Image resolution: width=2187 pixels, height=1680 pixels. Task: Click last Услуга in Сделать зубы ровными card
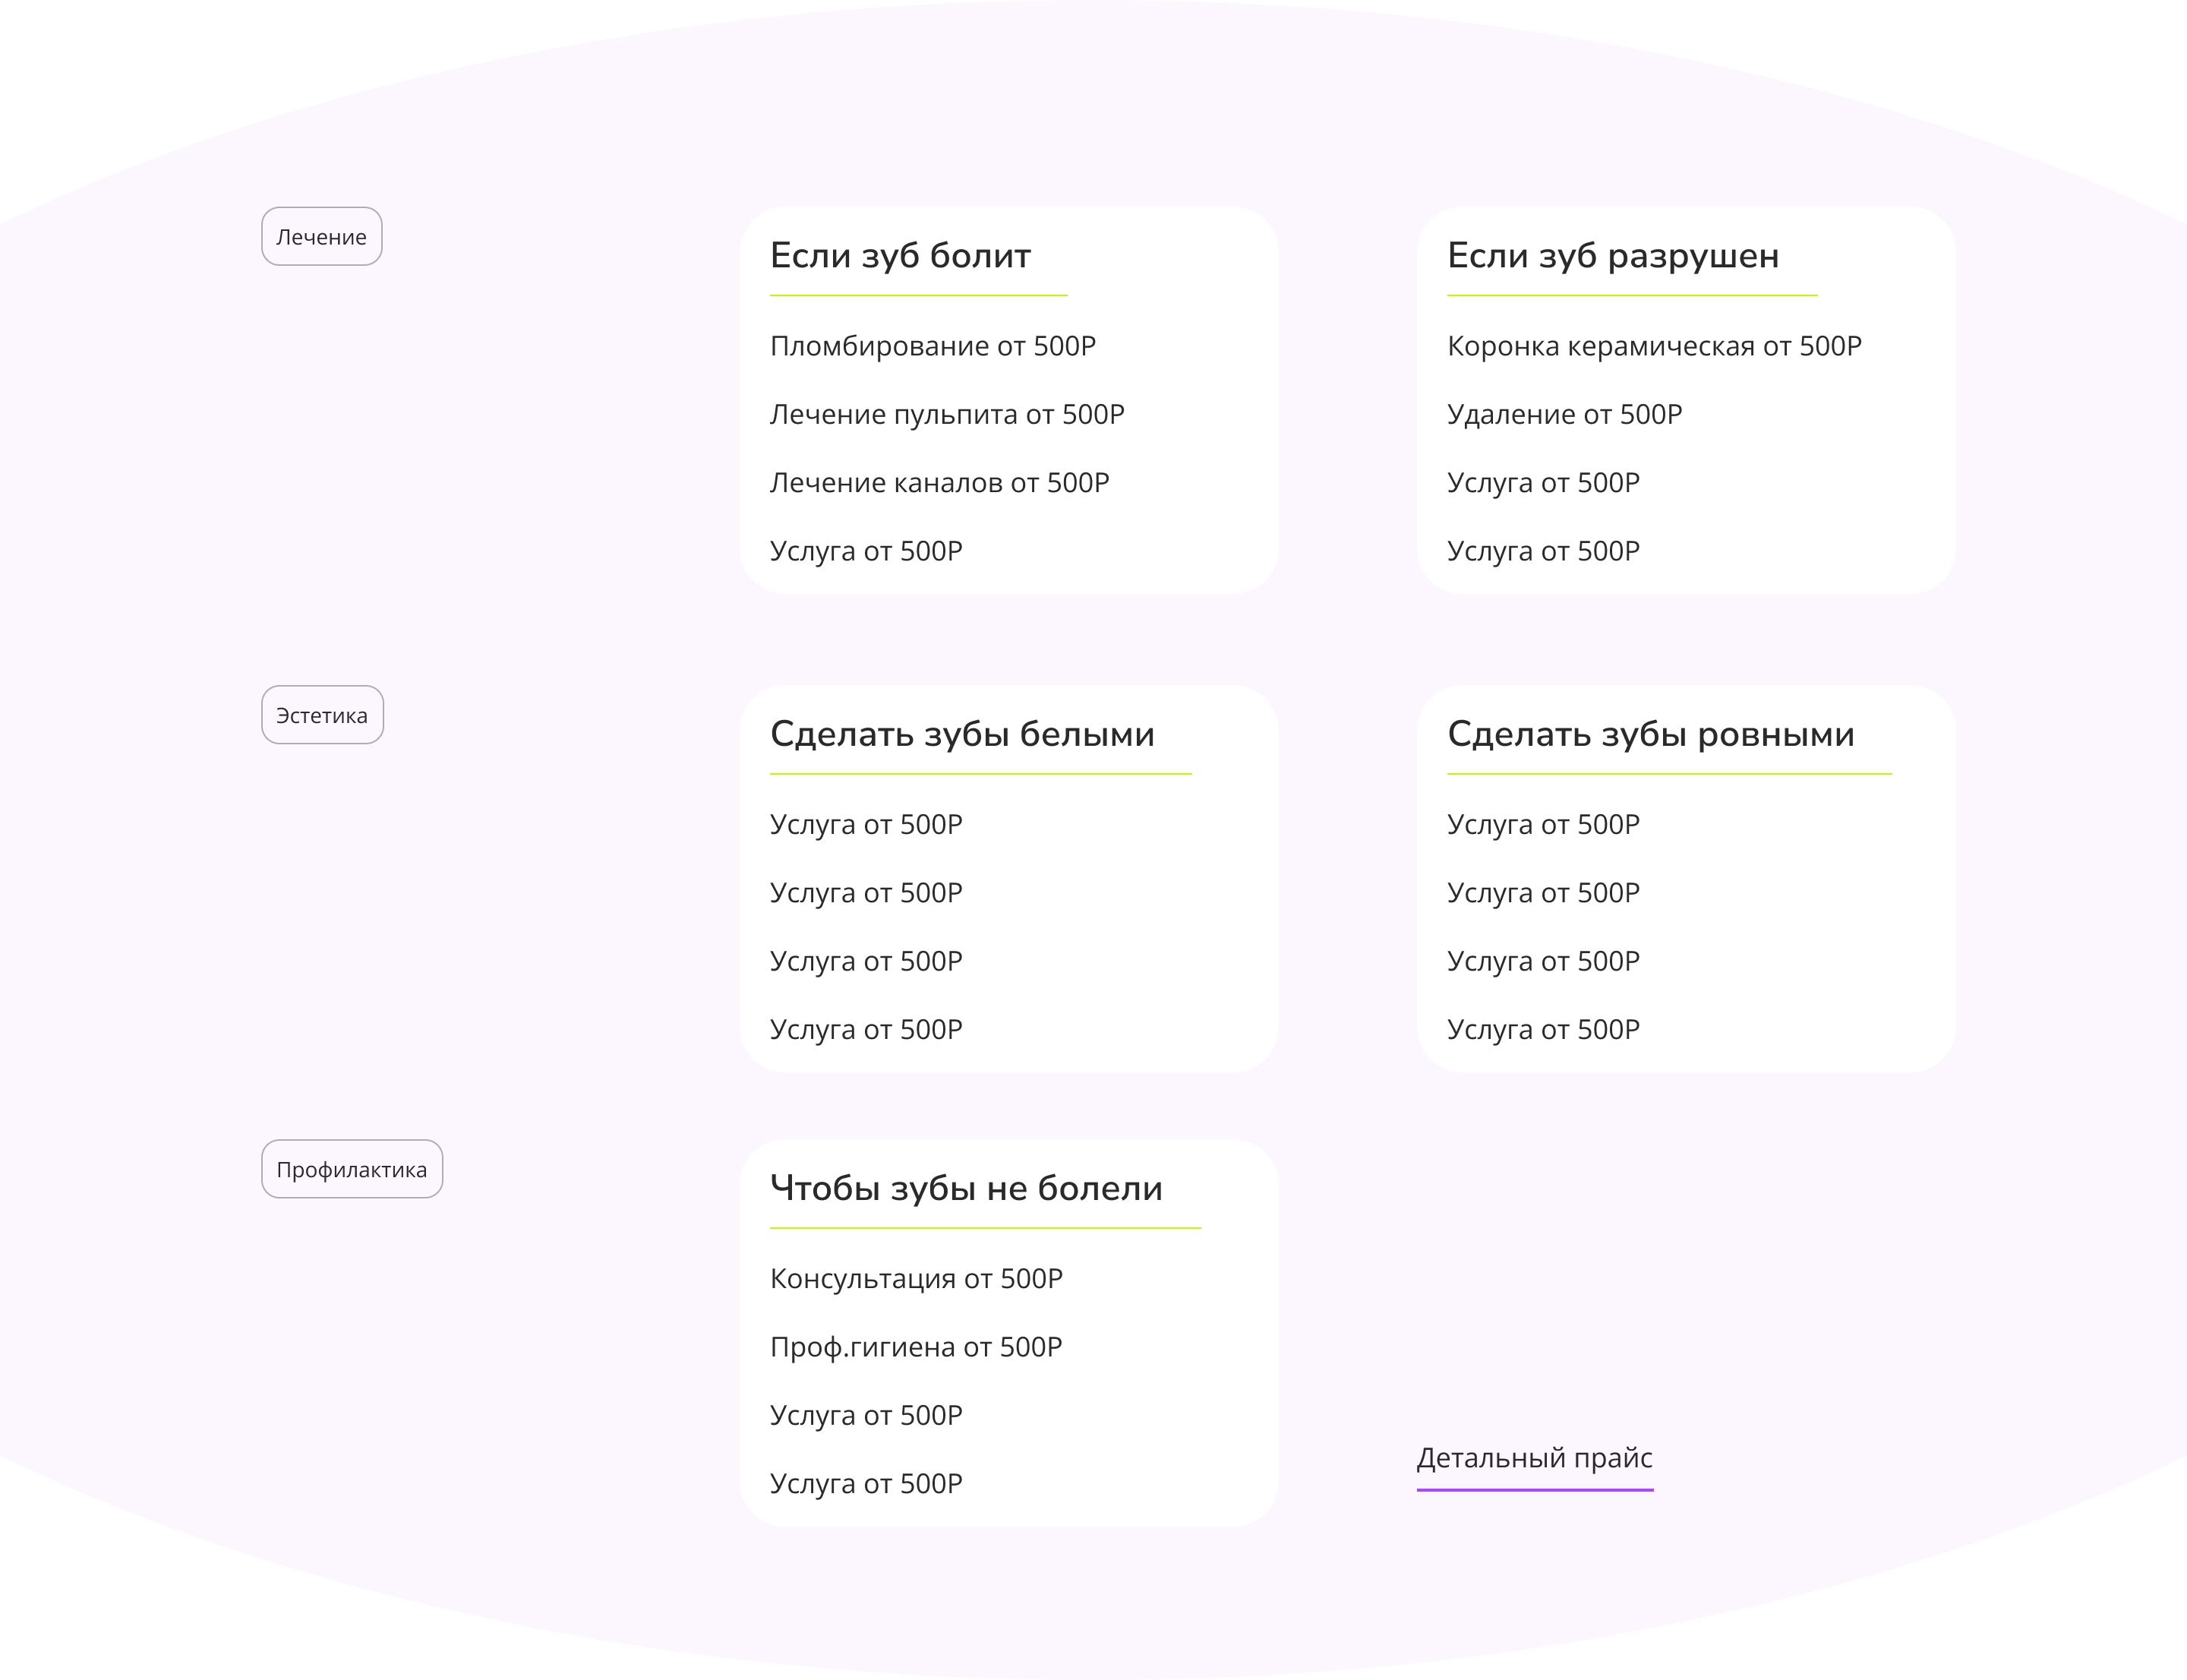[x=1543, y=1029]
